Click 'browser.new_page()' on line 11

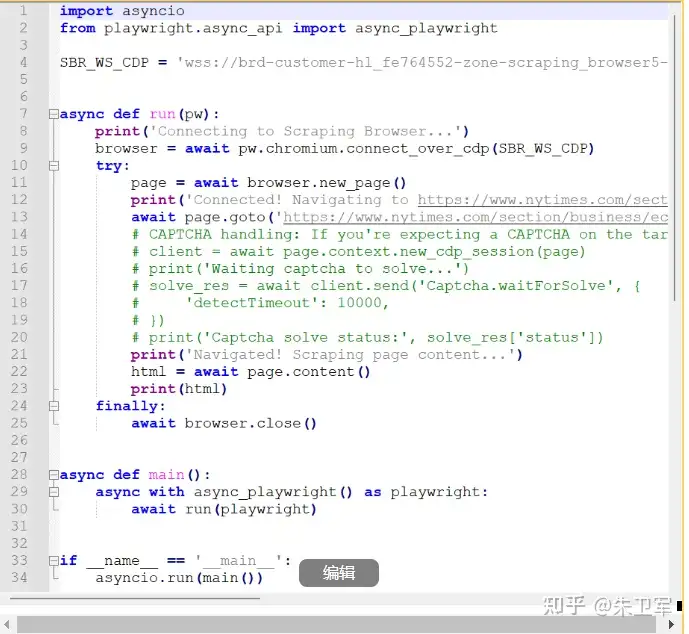pos(326,183)
